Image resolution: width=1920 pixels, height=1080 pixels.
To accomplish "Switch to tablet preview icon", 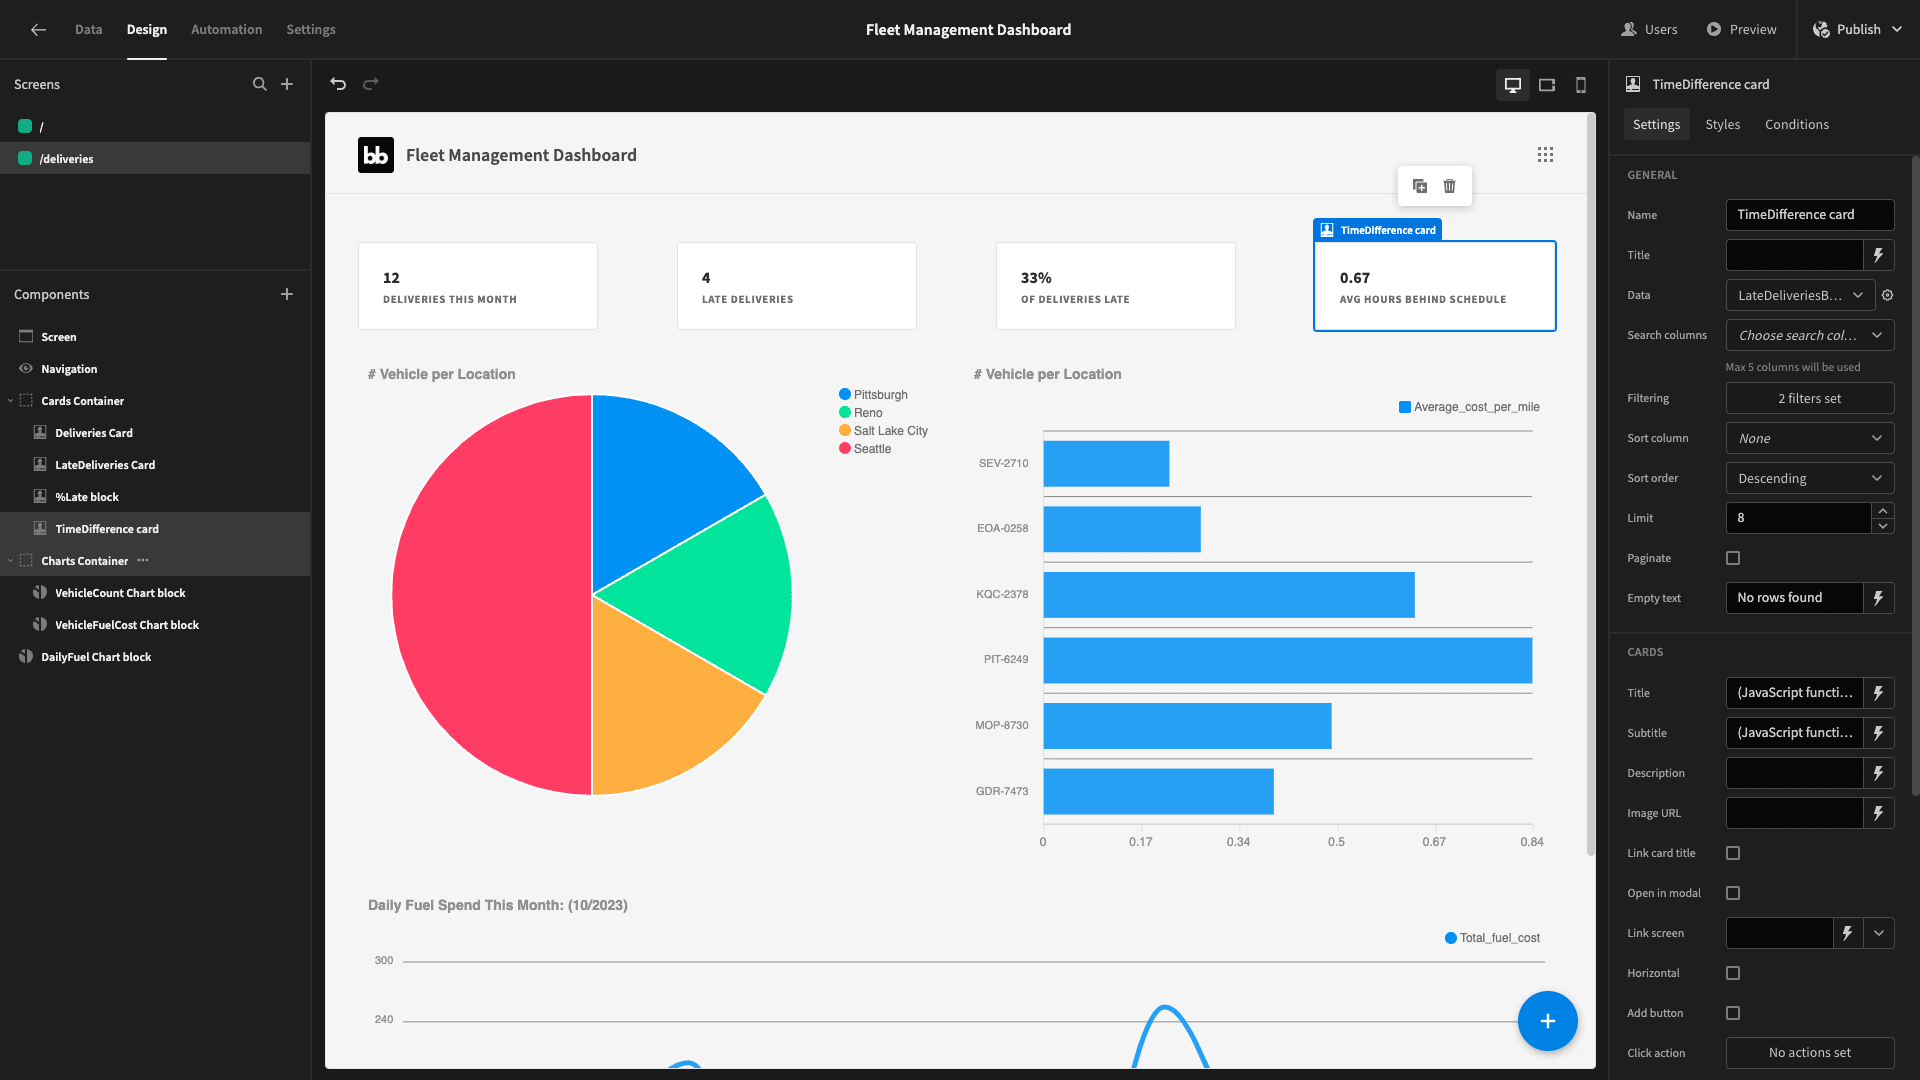I will 1547,85.
